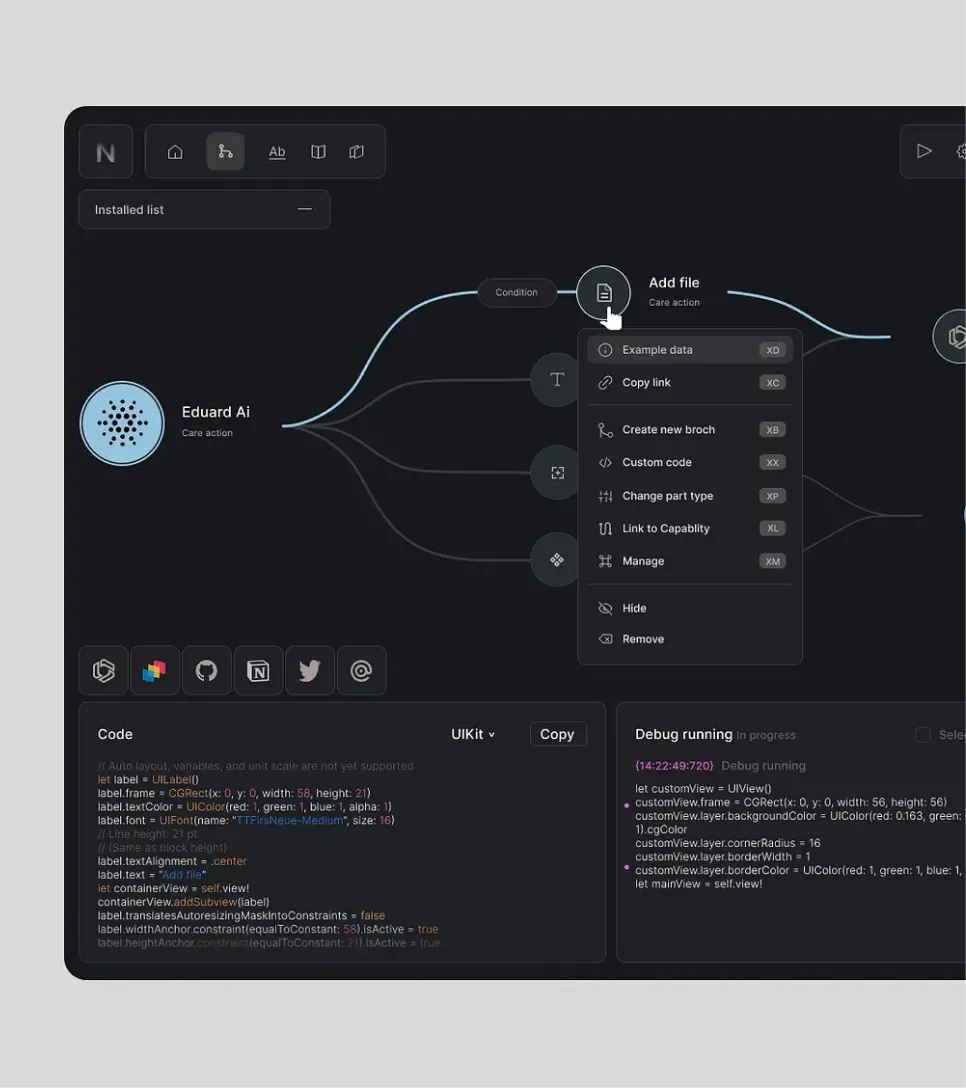Select the Home view icon
The height and width of the screenshot is (1088, 966).
pos(175,152)
